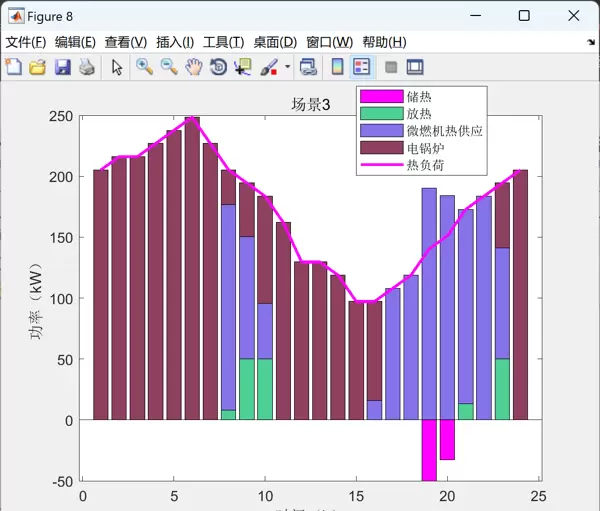
Task: Activate the Rotate 3D tool
Action: click(x=218, y=67)
